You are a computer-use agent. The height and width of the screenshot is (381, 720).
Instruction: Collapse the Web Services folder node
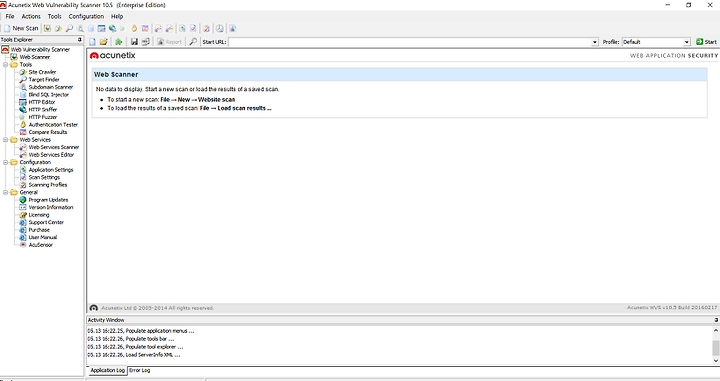6,140
